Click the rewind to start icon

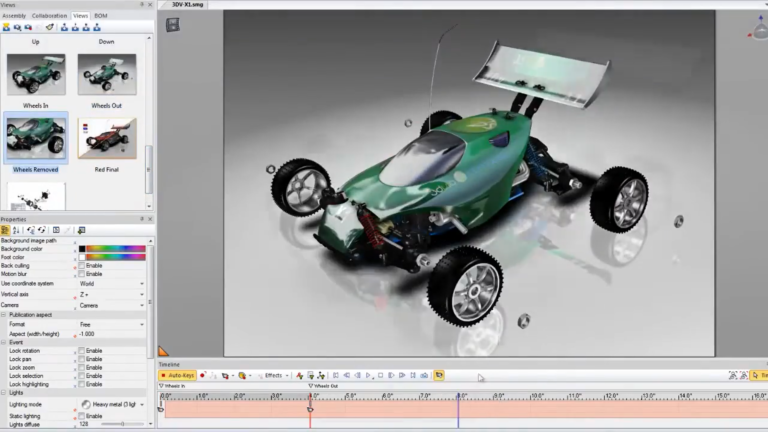pyautogui.click(x=336, y=376)
